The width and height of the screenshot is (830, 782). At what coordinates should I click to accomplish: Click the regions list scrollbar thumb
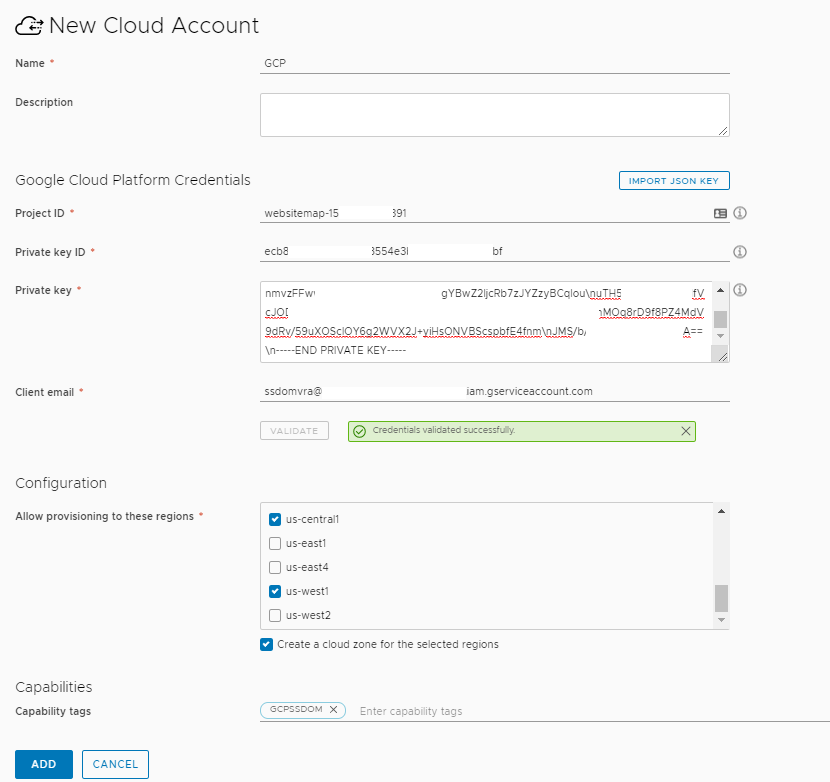tap(721, 598)
